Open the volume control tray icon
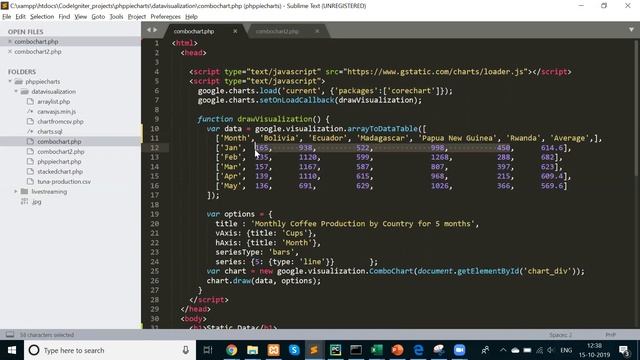Viewport: 640px width, 360px height. point(551,350)
